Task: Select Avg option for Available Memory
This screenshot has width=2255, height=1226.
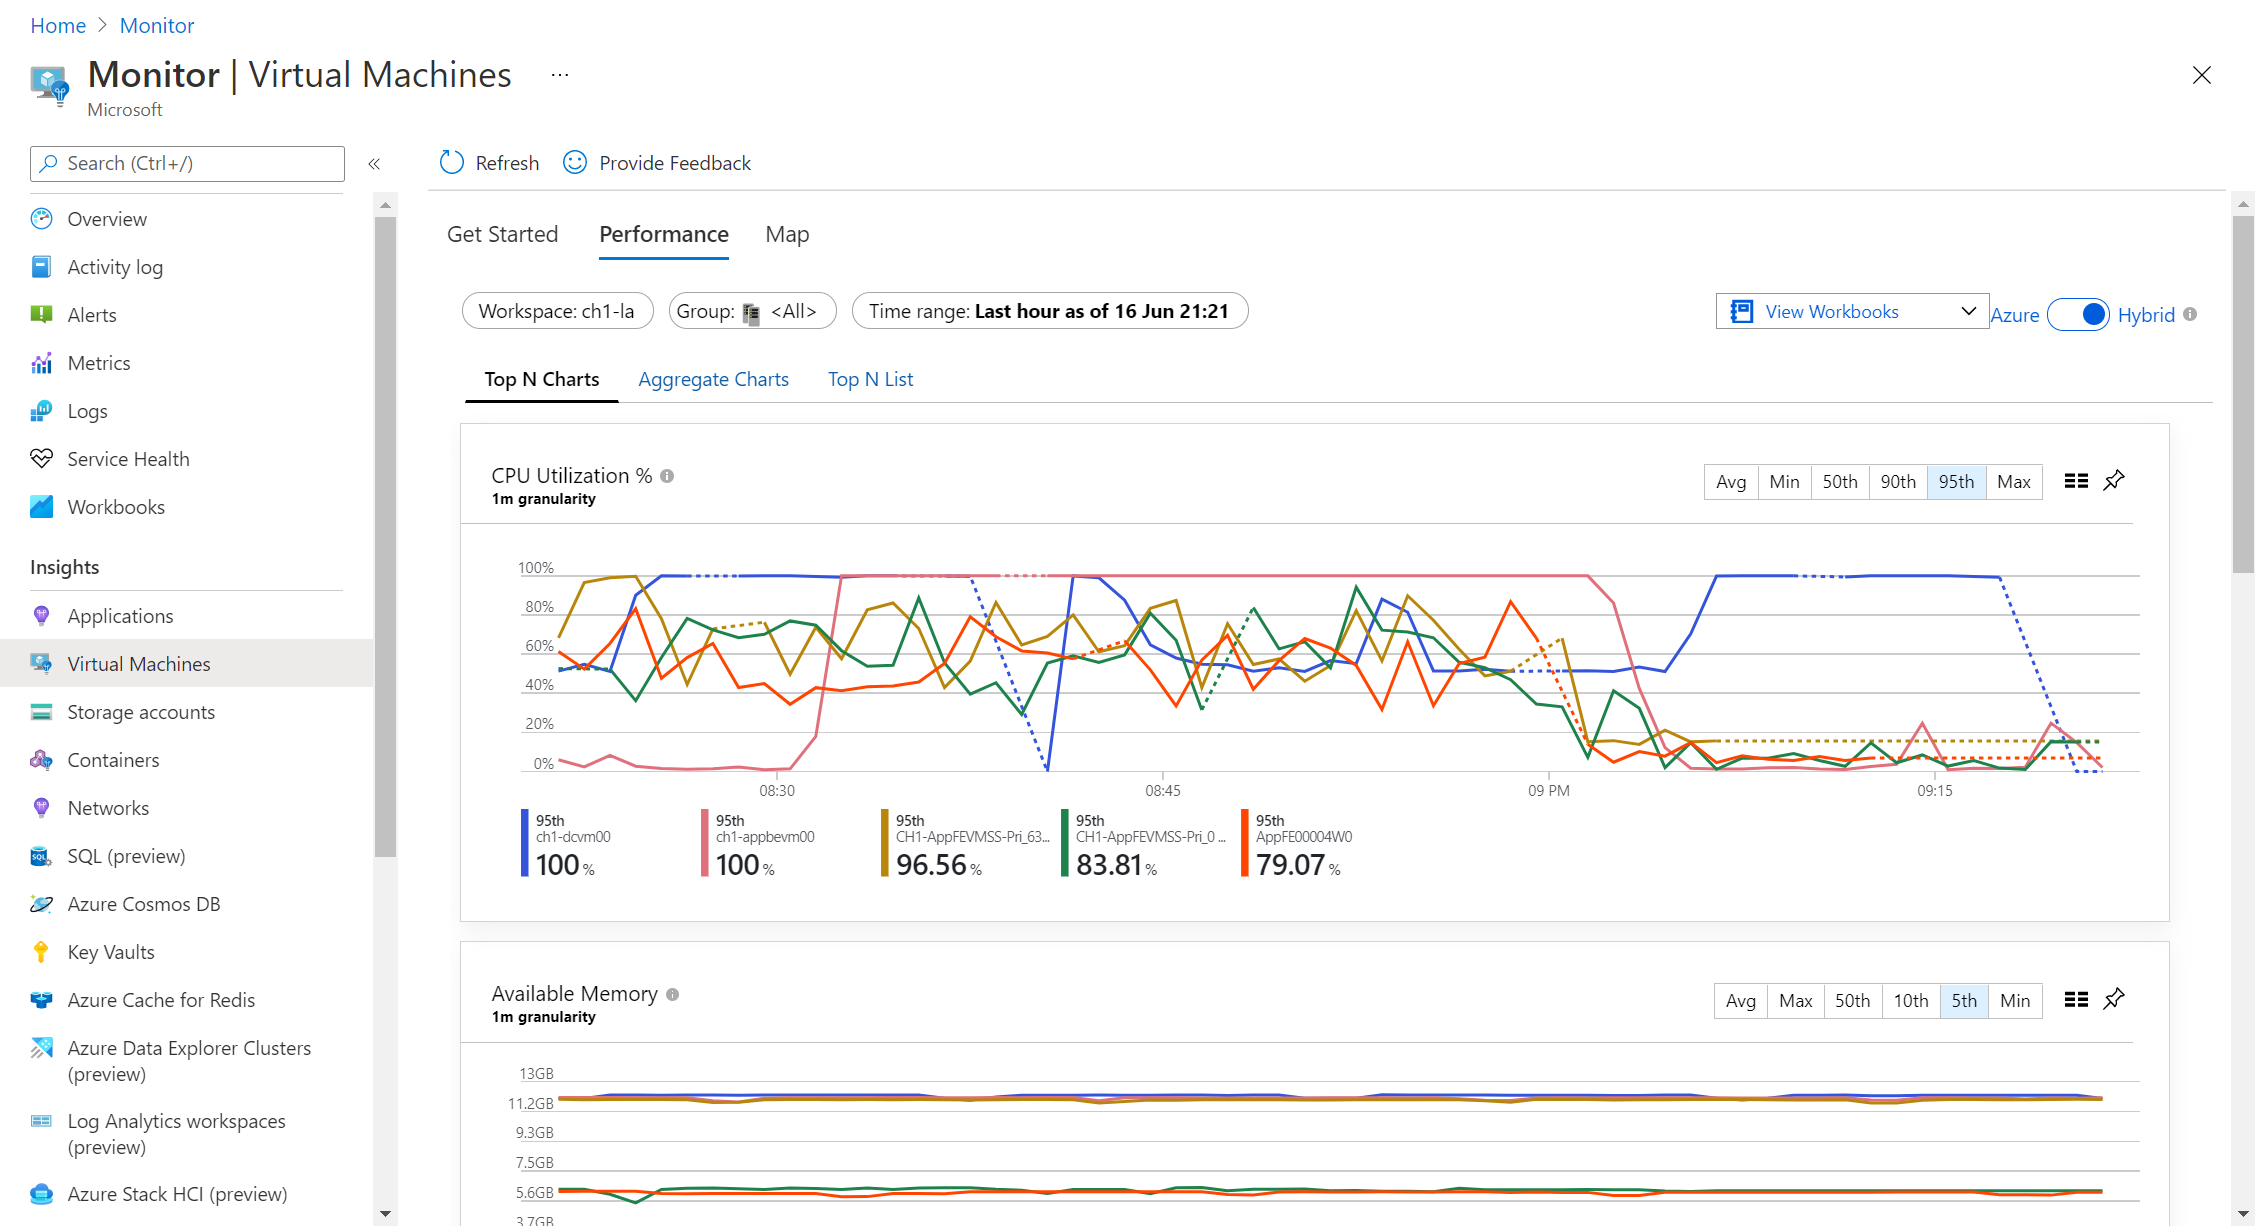Action: [x=1740, y=1000]
